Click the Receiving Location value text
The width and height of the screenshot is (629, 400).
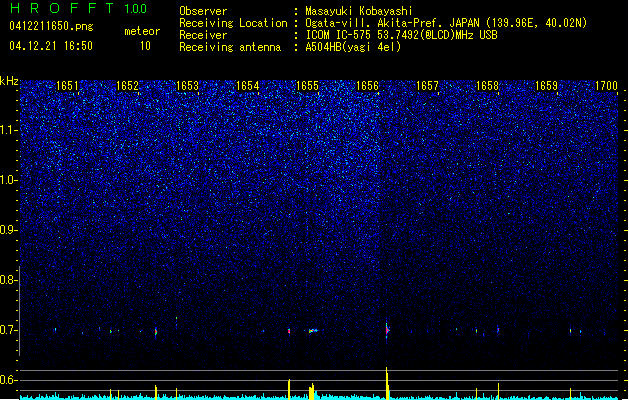click(x=446, y=23)
